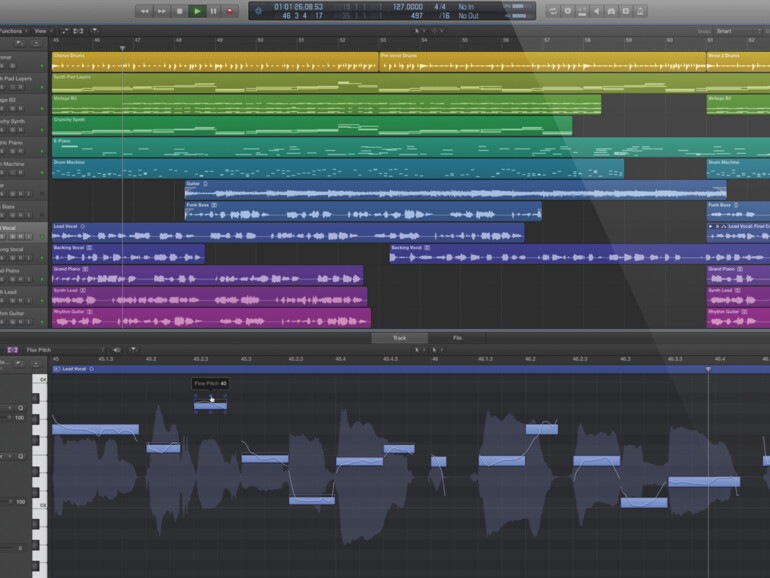770x578 pixels.
Task: Toggle Catch Playhead icon in the editor
Action: [x=133, y=350]
